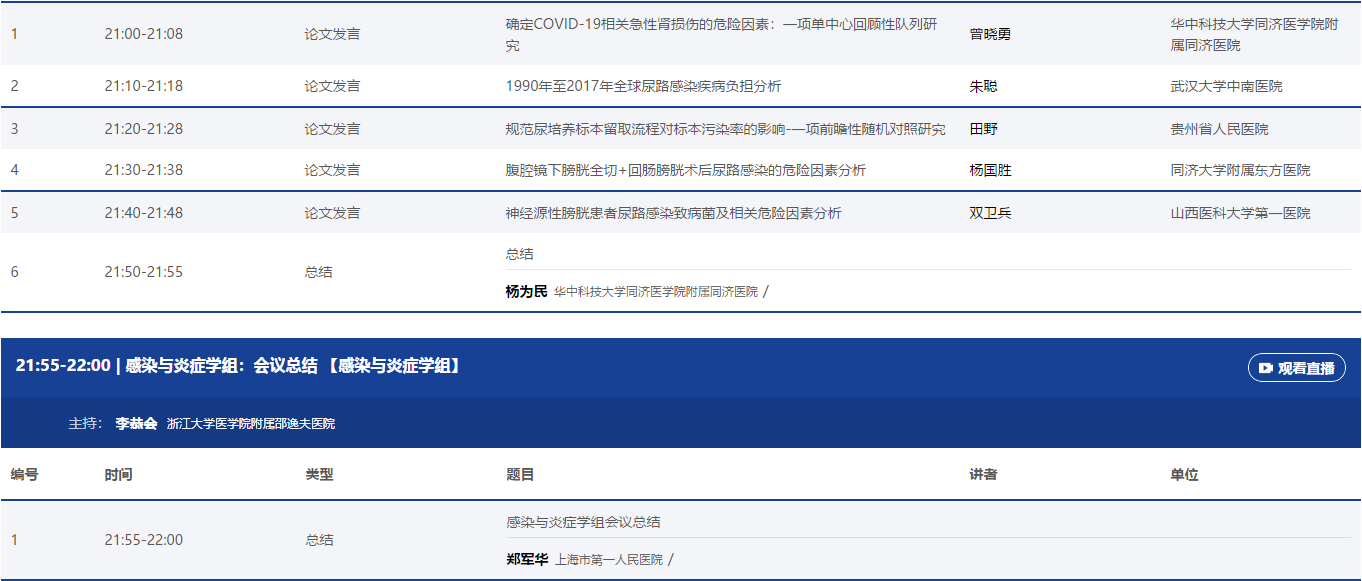Click the 题目 column header
This screenshot has width=1362, height=581.
(520, 474)
